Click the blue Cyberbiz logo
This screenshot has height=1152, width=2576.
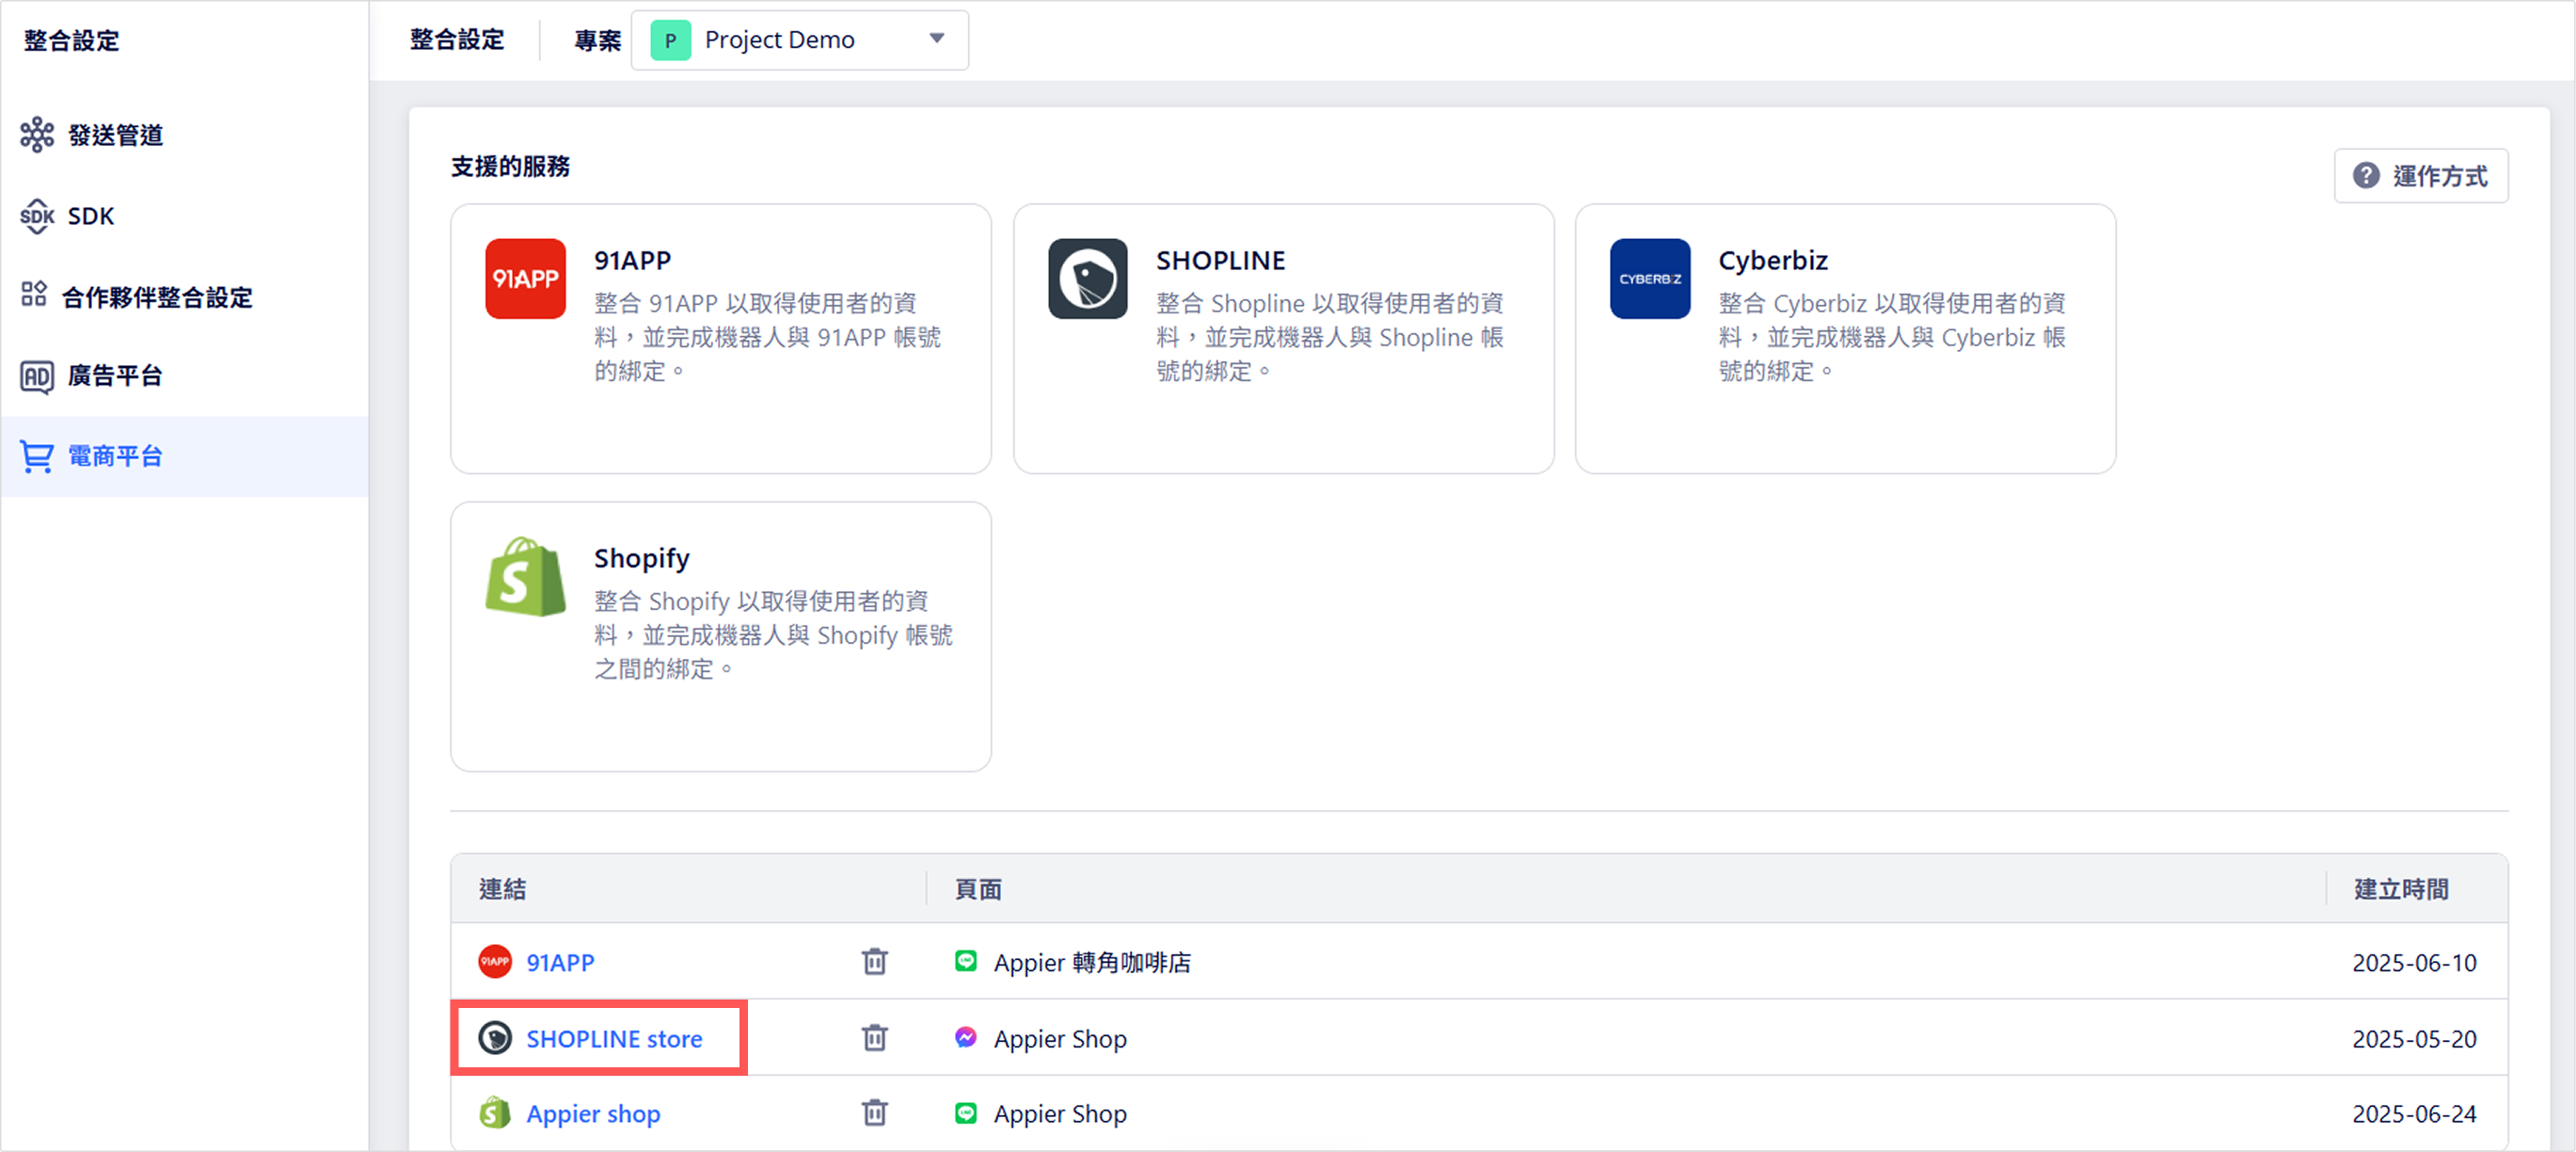(1650, 279)
